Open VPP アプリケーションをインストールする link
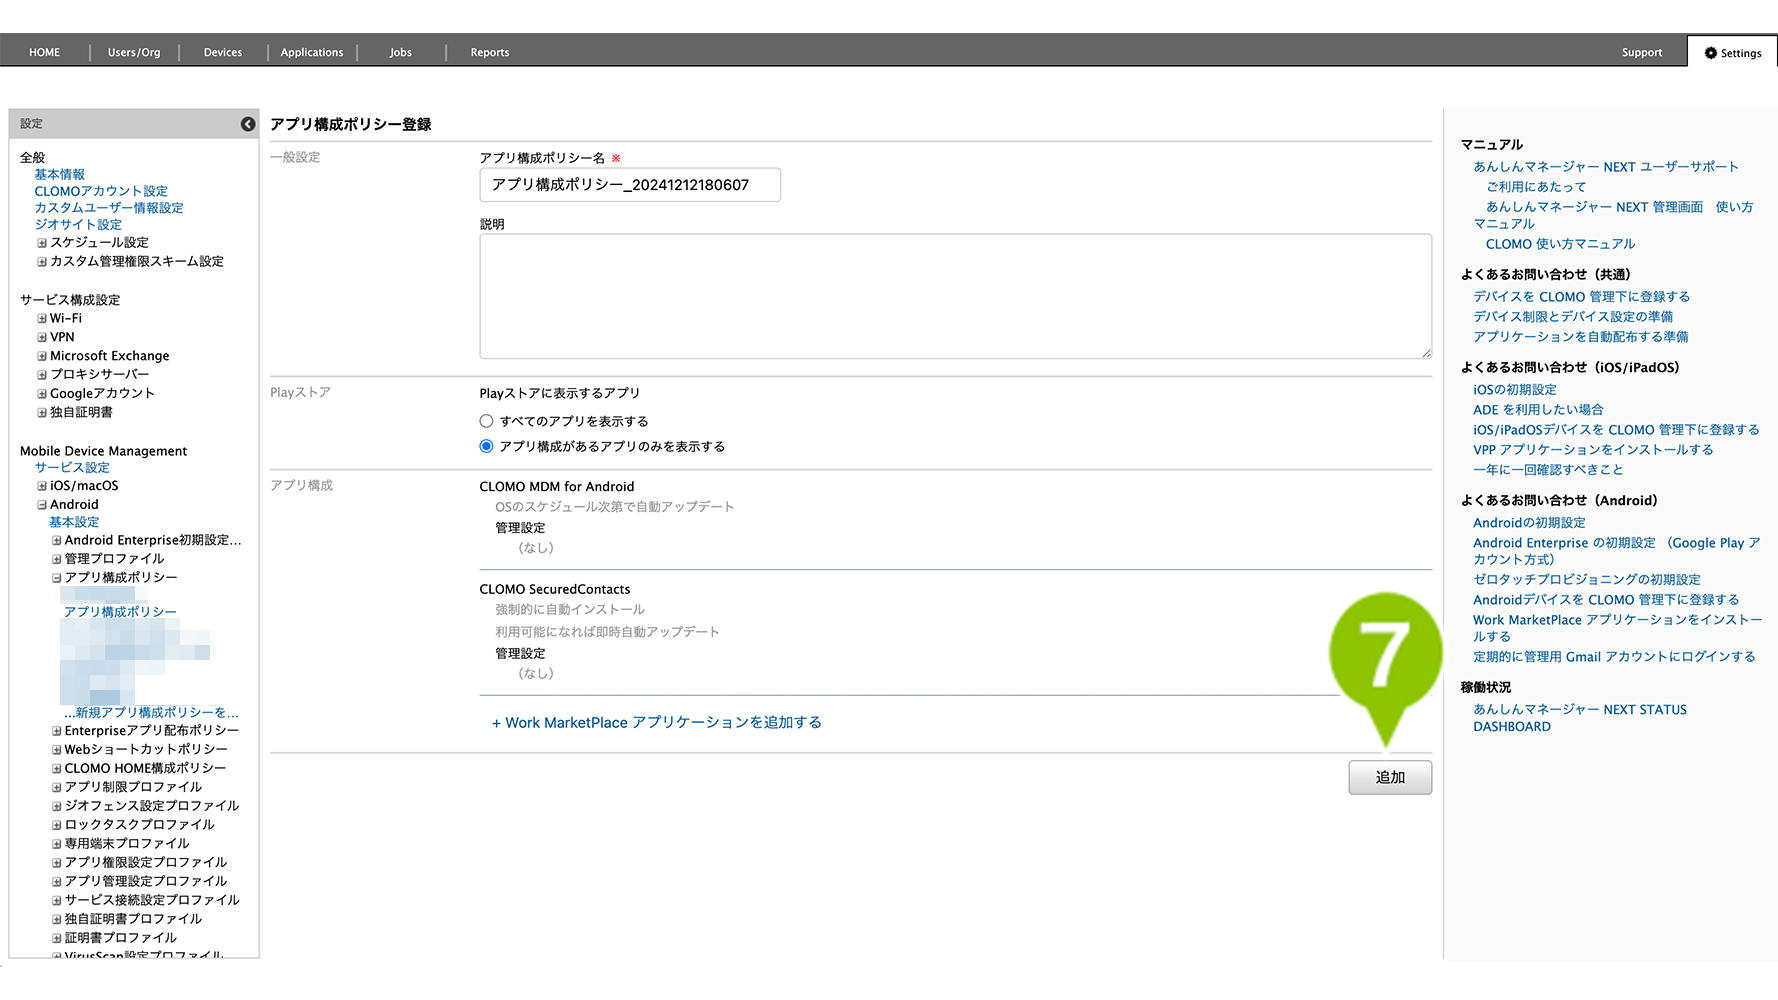The height and width of the screenshot is (1000, 1778). coord(1593,450)
